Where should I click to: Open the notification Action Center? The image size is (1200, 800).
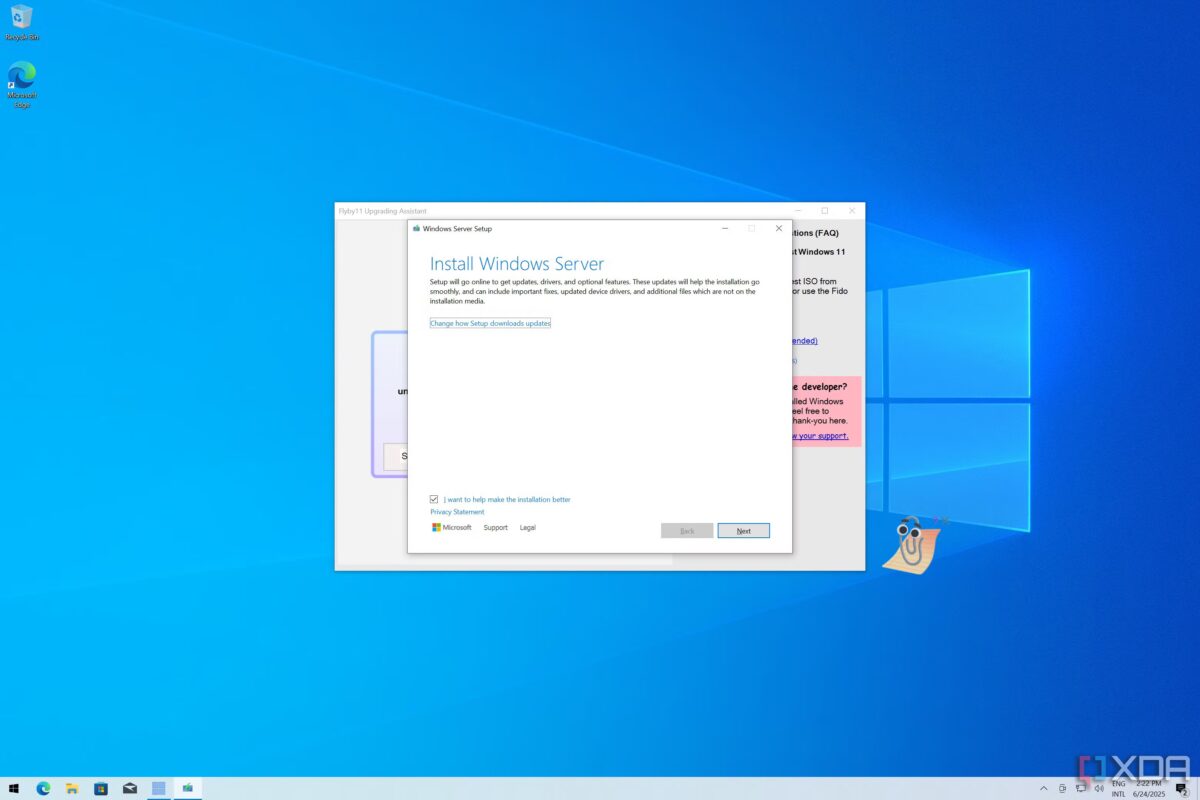tap(1181, 788)
